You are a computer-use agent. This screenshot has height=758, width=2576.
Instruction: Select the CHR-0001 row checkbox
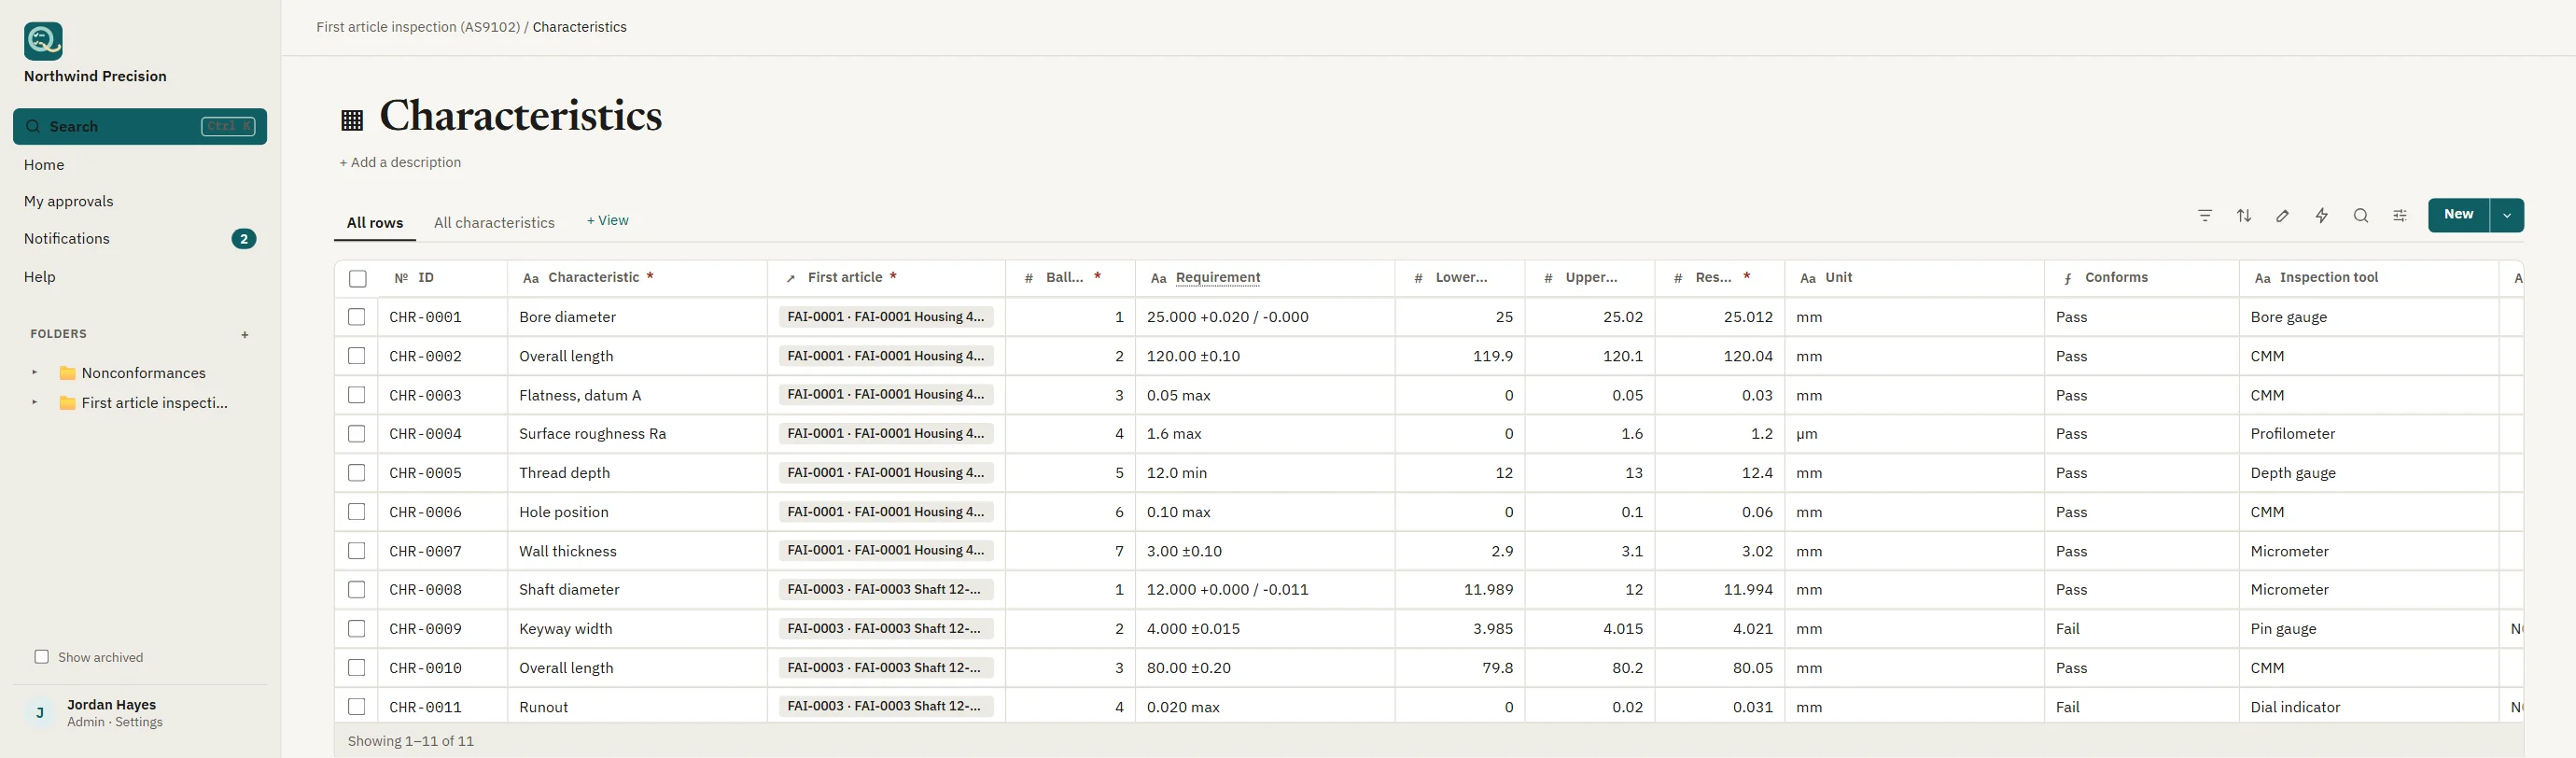coord(357,317)
